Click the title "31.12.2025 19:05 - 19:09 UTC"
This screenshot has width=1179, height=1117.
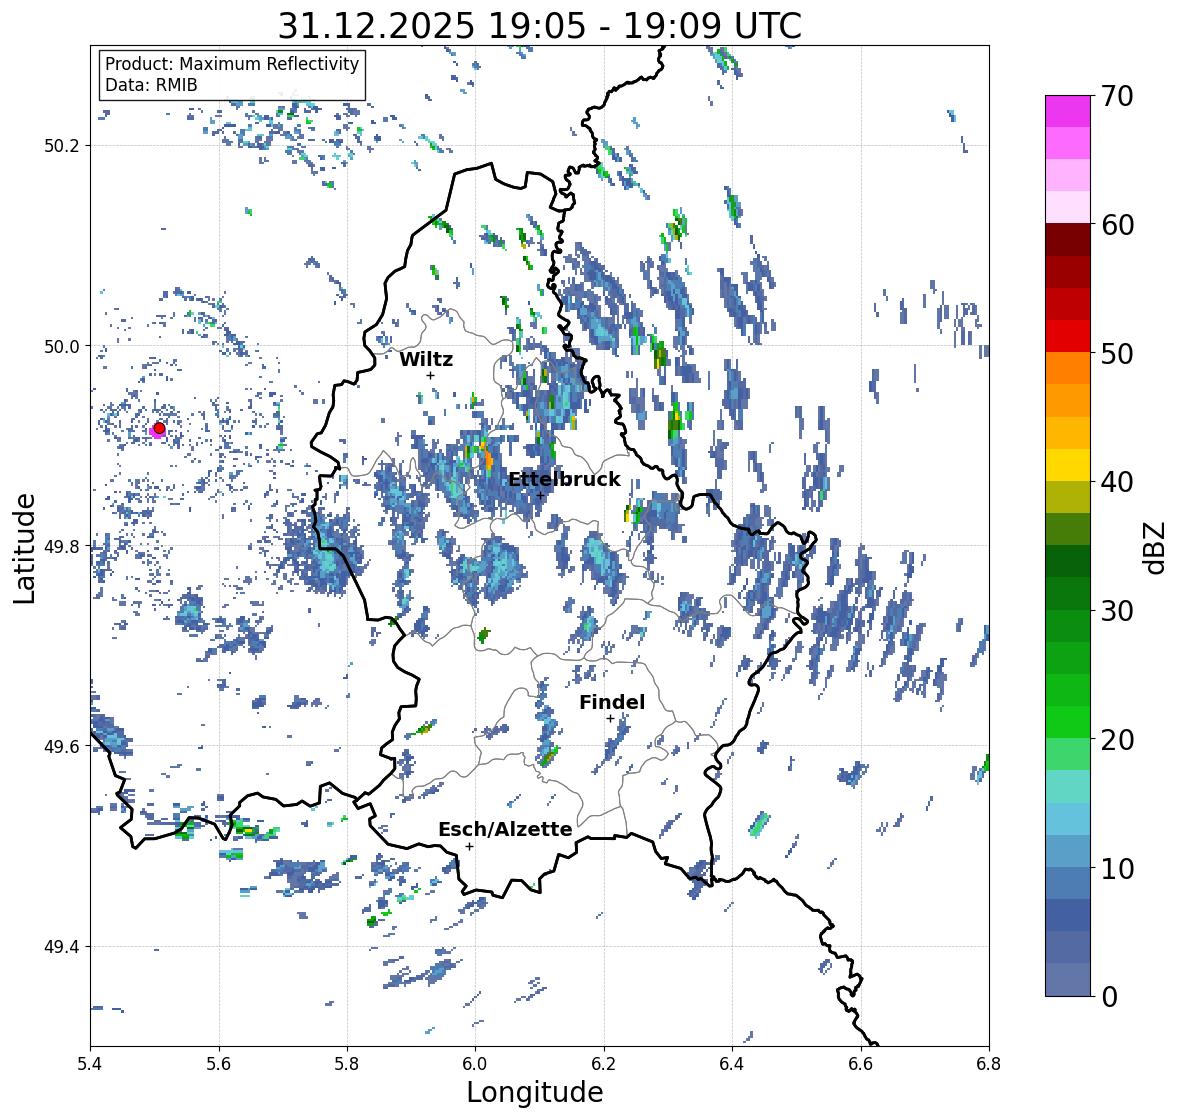point(540,26)
